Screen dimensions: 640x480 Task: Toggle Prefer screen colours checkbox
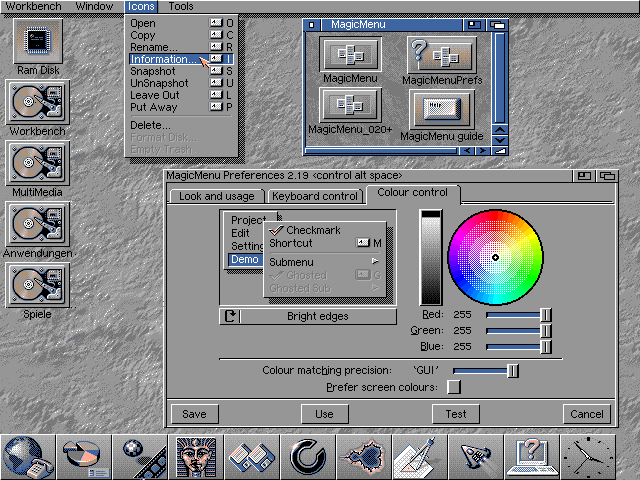(453, 387)
